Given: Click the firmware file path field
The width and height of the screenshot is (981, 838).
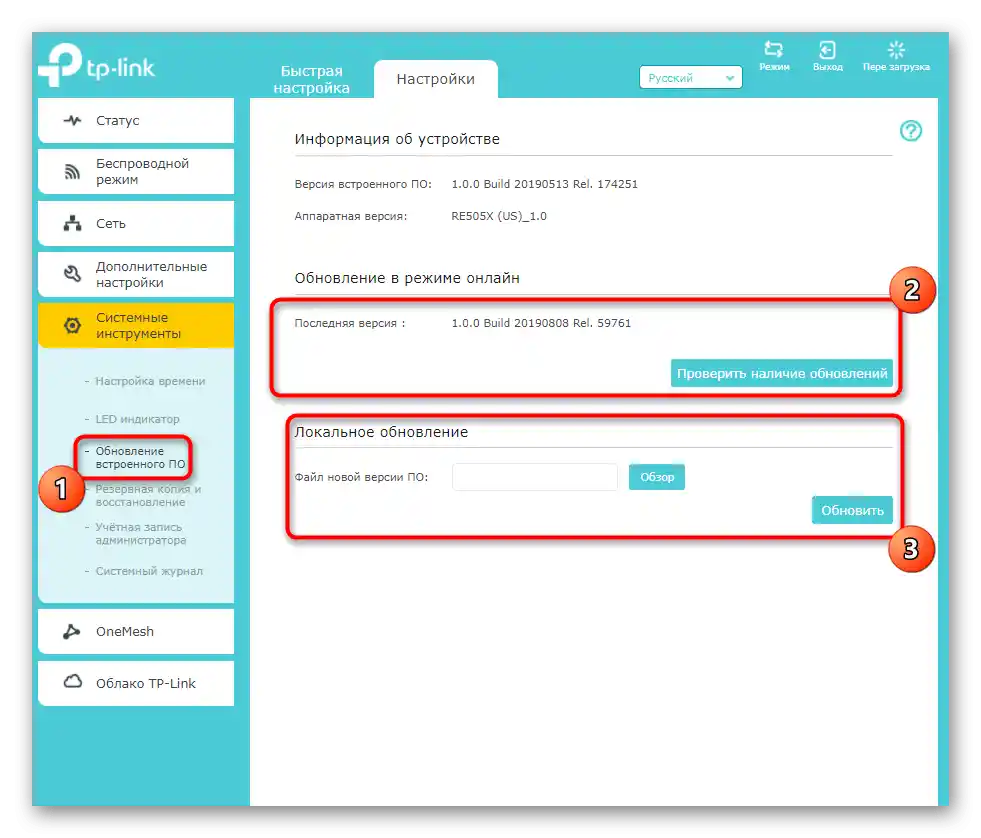Looking at the screenshot, I should click(x=535, y=477).
